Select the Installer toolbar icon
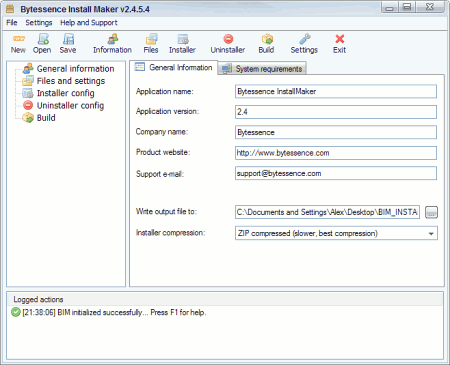 [182, 44]
